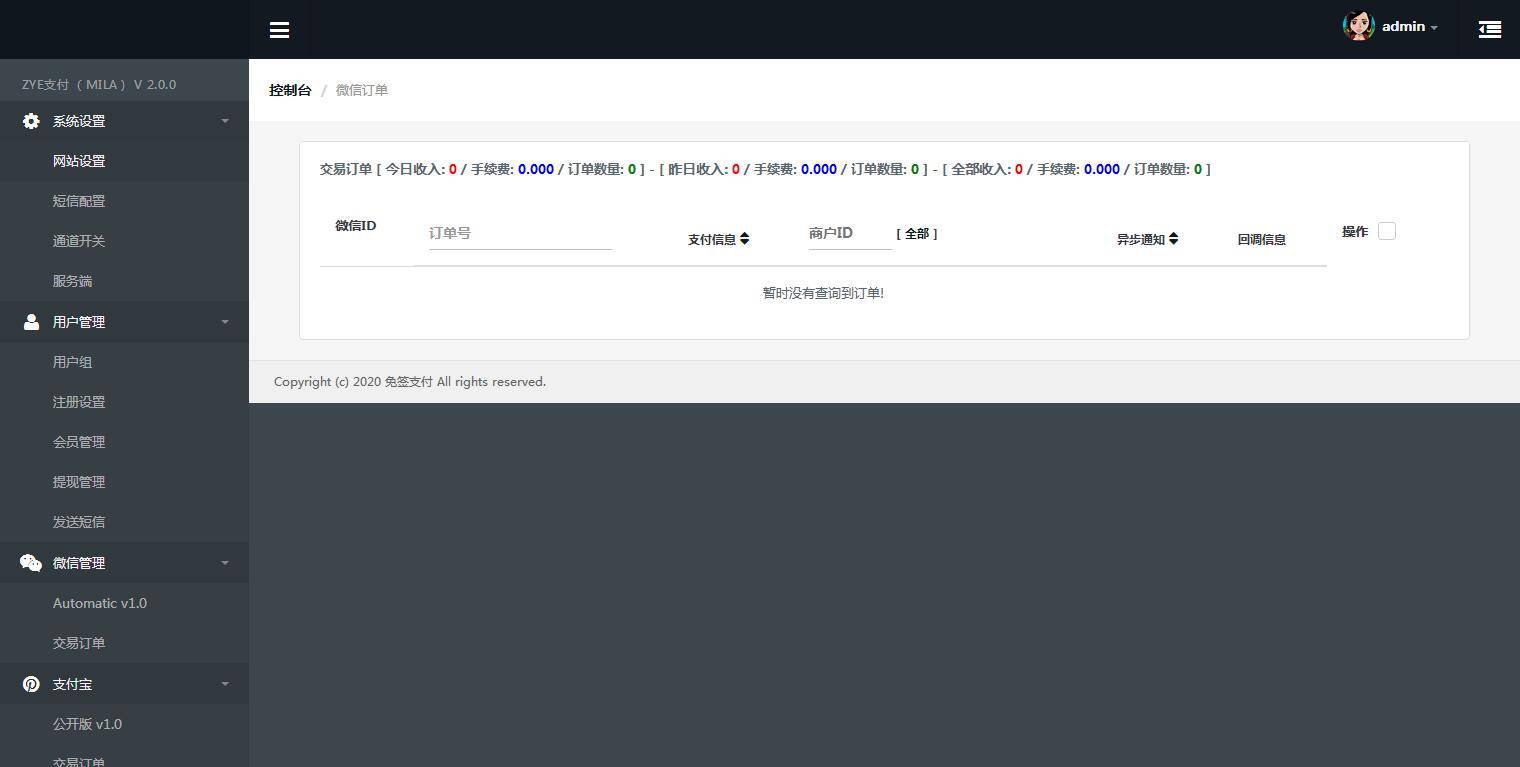Image resolution: width=1520 pixels, height=767 pixels.
Task: Click the [ 全部 ] filter link
Action: [917, 234]
